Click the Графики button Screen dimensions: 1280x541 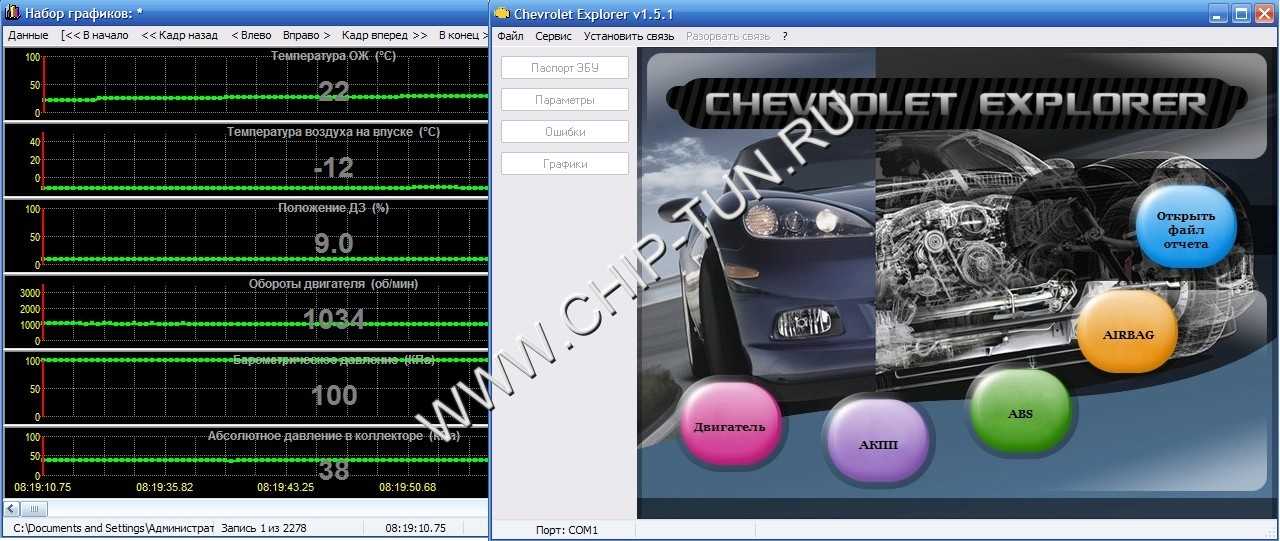[x=565, y=164]
